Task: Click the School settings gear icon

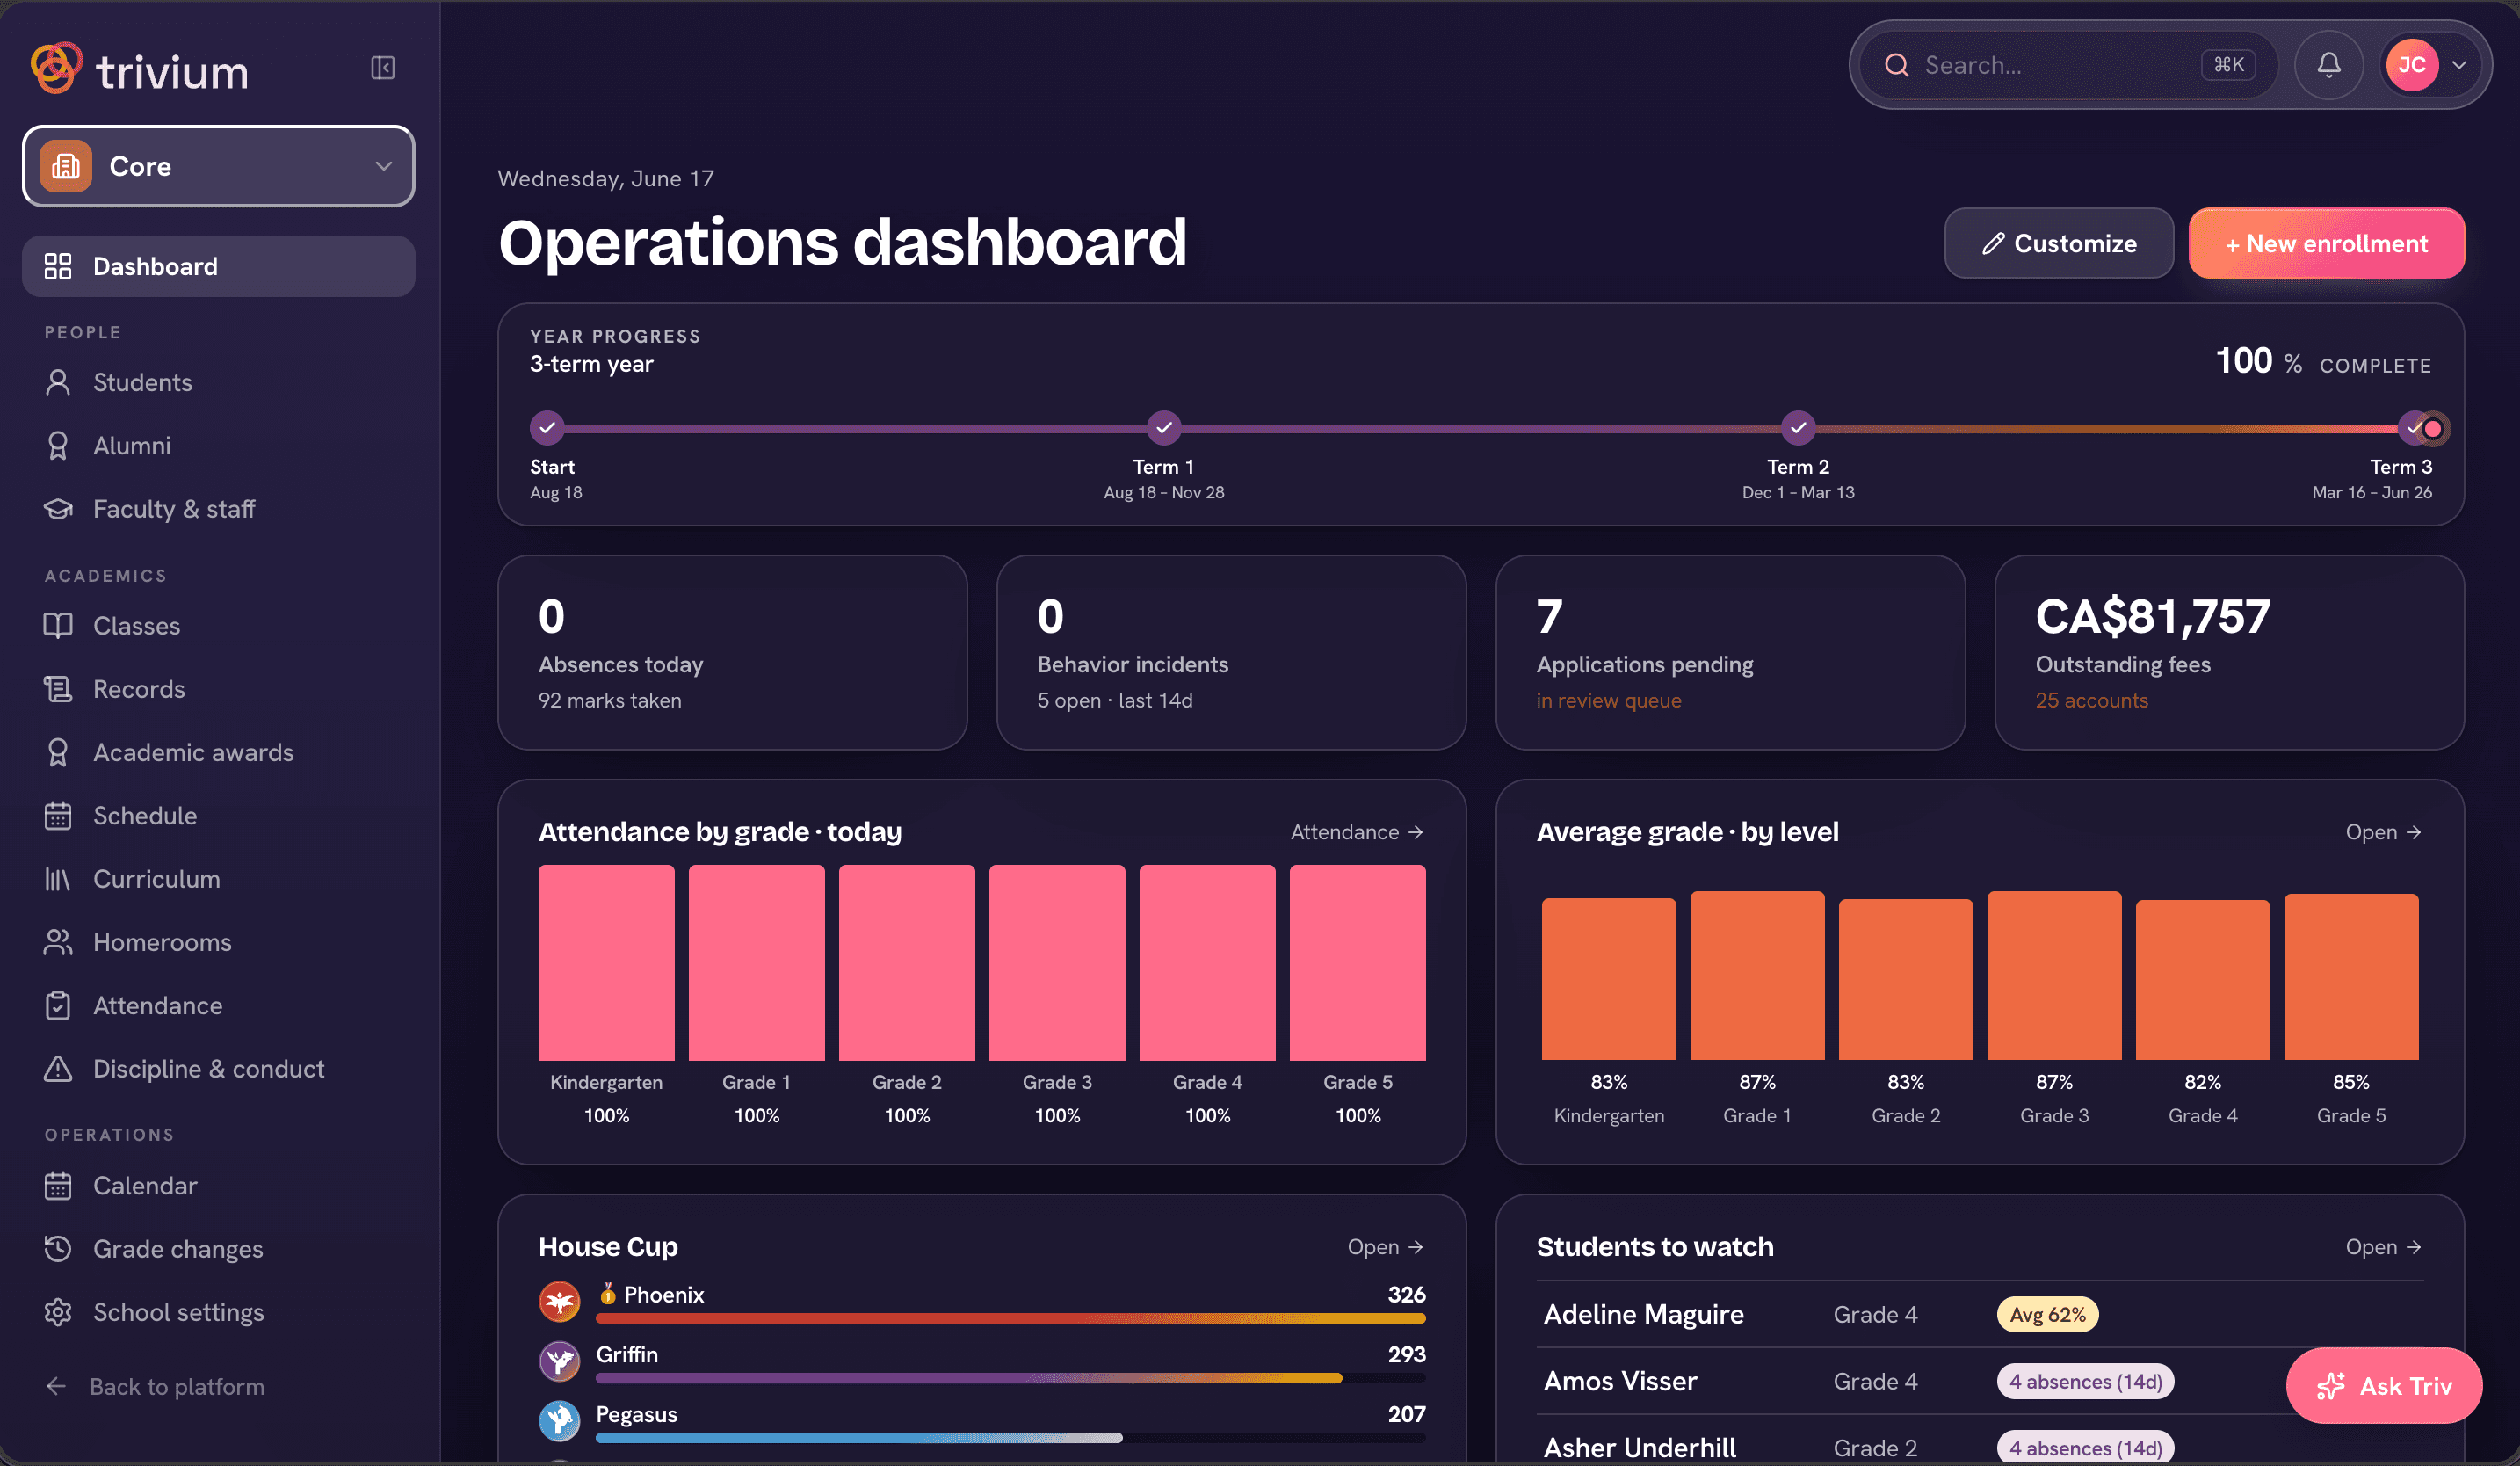Action: click(x=58, y=1312)
